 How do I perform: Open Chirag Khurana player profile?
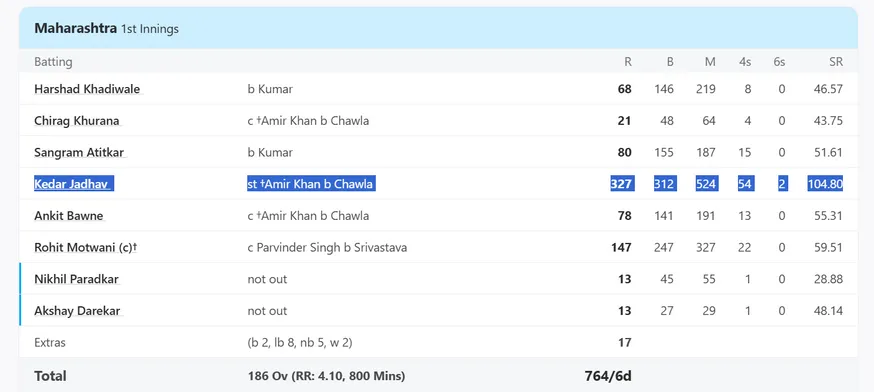(x=76, y=121)
